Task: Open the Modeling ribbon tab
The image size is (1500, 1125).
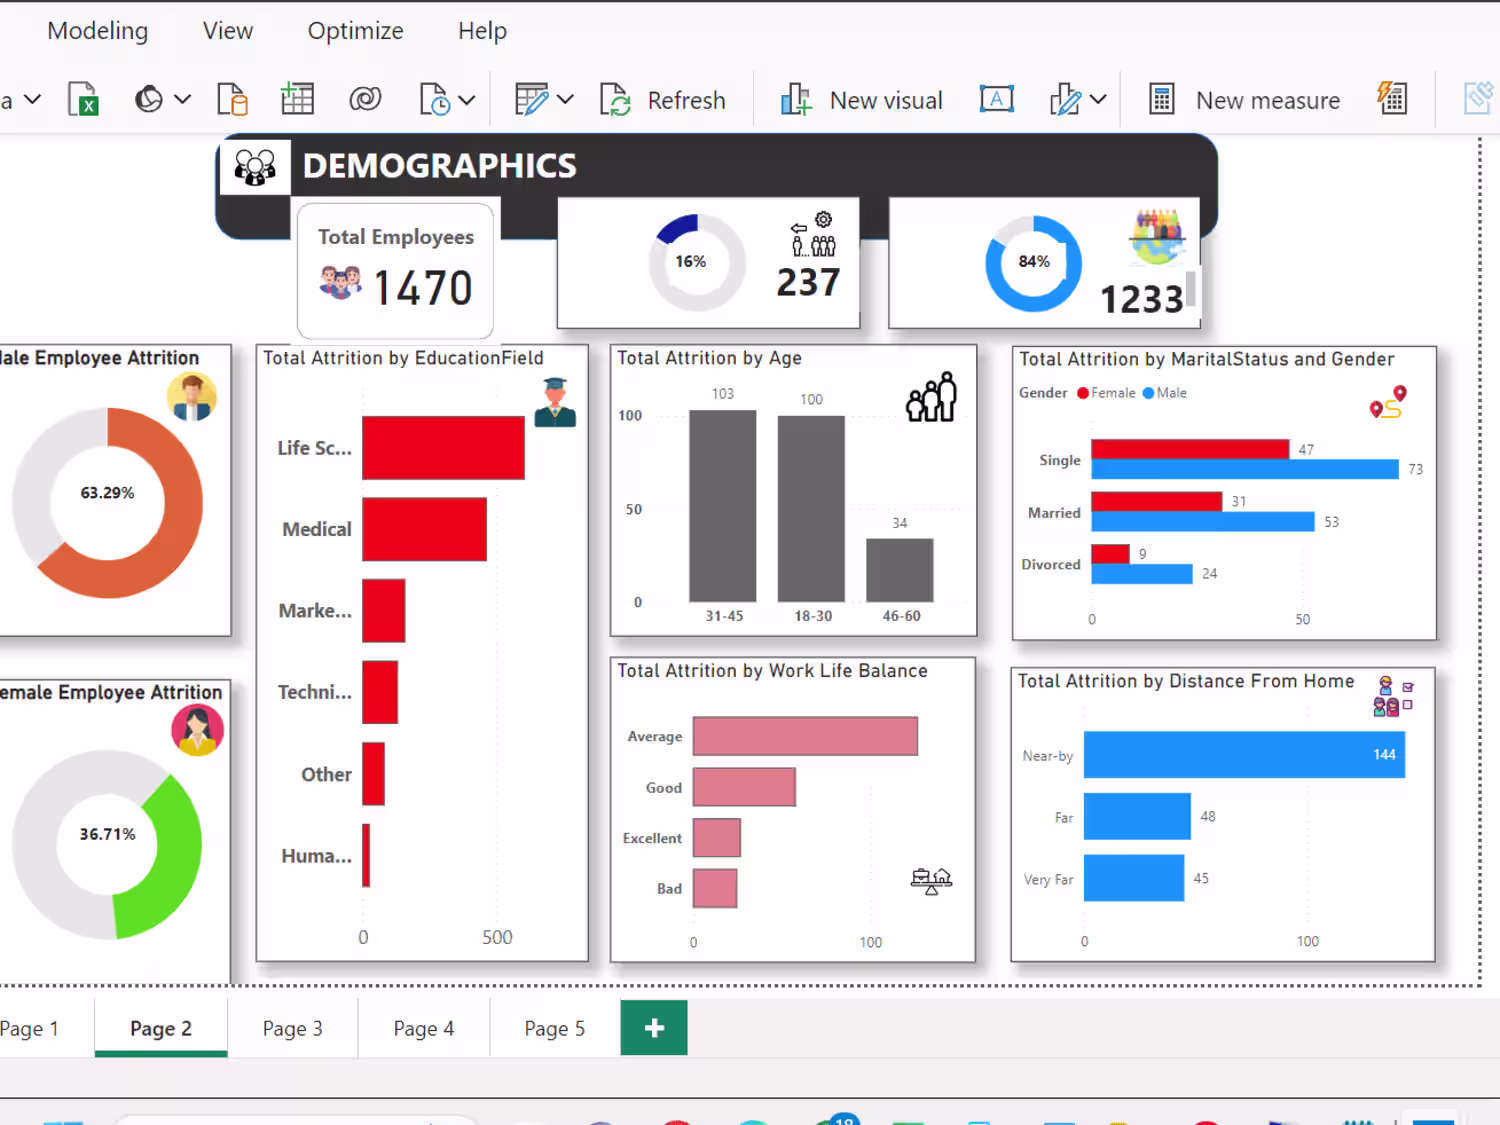Action: coord(98,31)
